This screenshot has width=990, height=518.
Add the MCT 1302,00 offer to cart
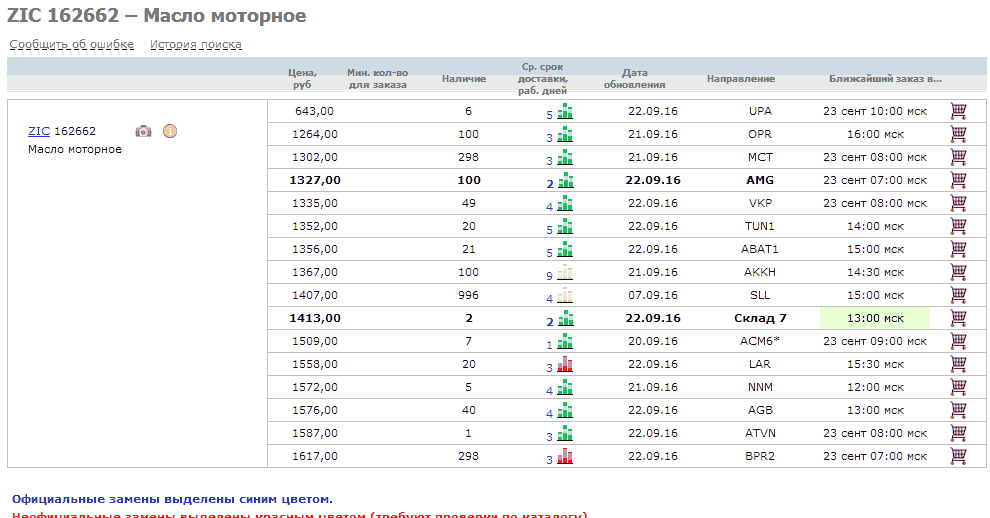[958, 157]
